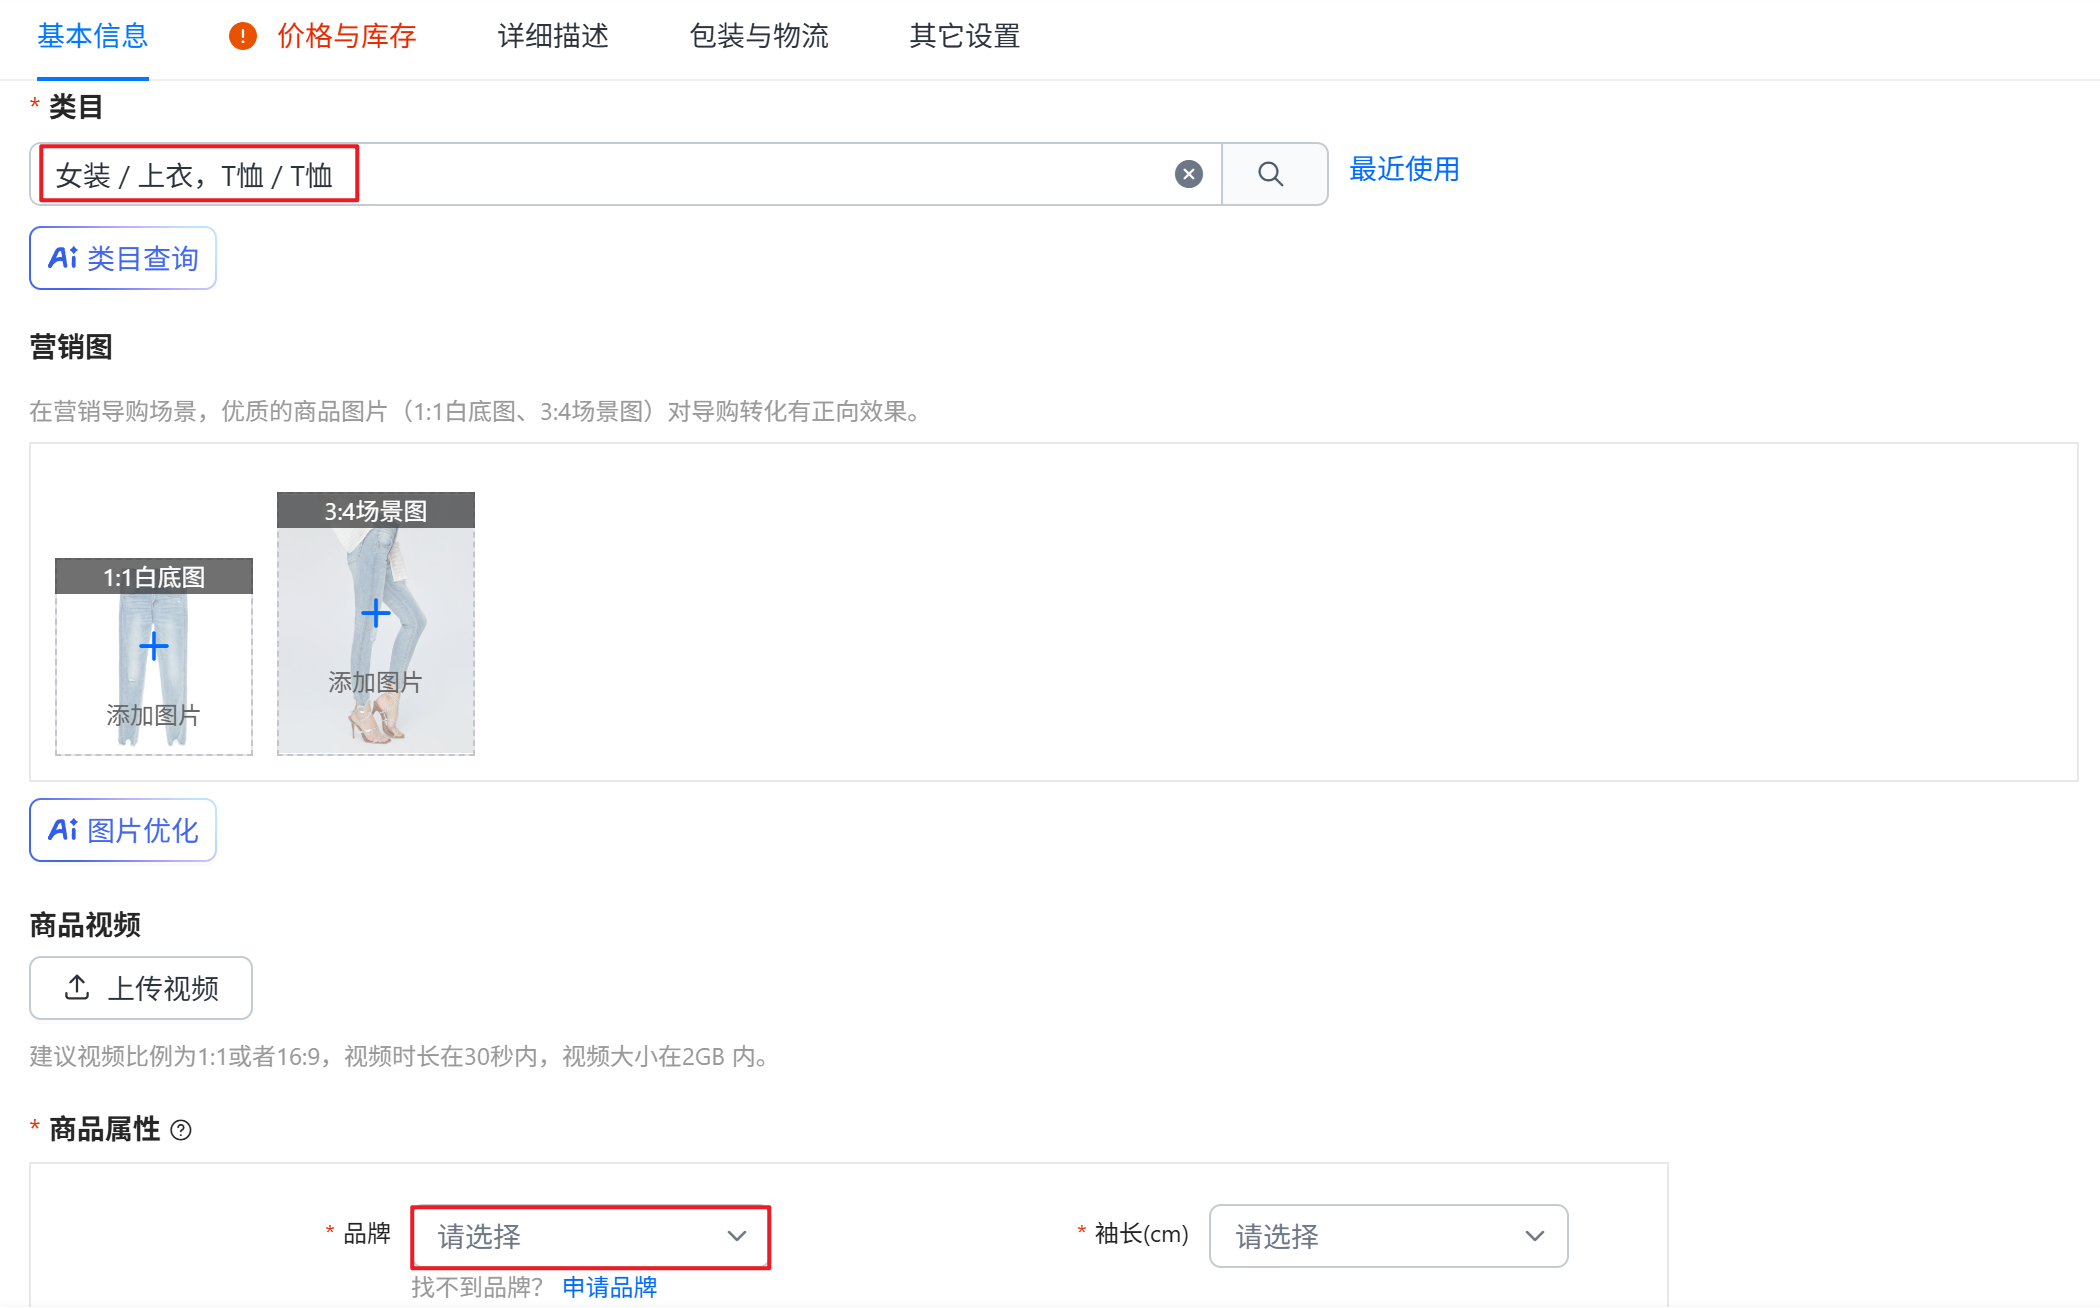Click the AI 图片优化 button
The height and width of the screenshot is (1308, 2100).
tap(123, 830)
